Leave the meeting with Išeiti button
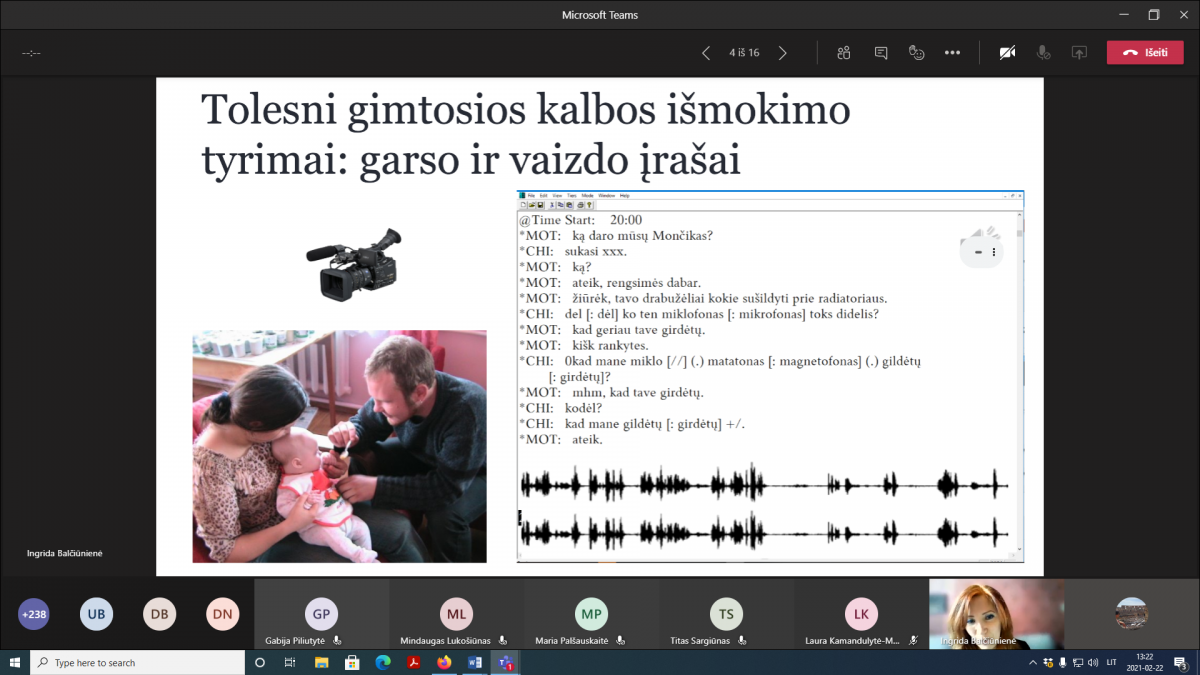Viewport: 1200px width, 675px height. (x=1144, y=52)
